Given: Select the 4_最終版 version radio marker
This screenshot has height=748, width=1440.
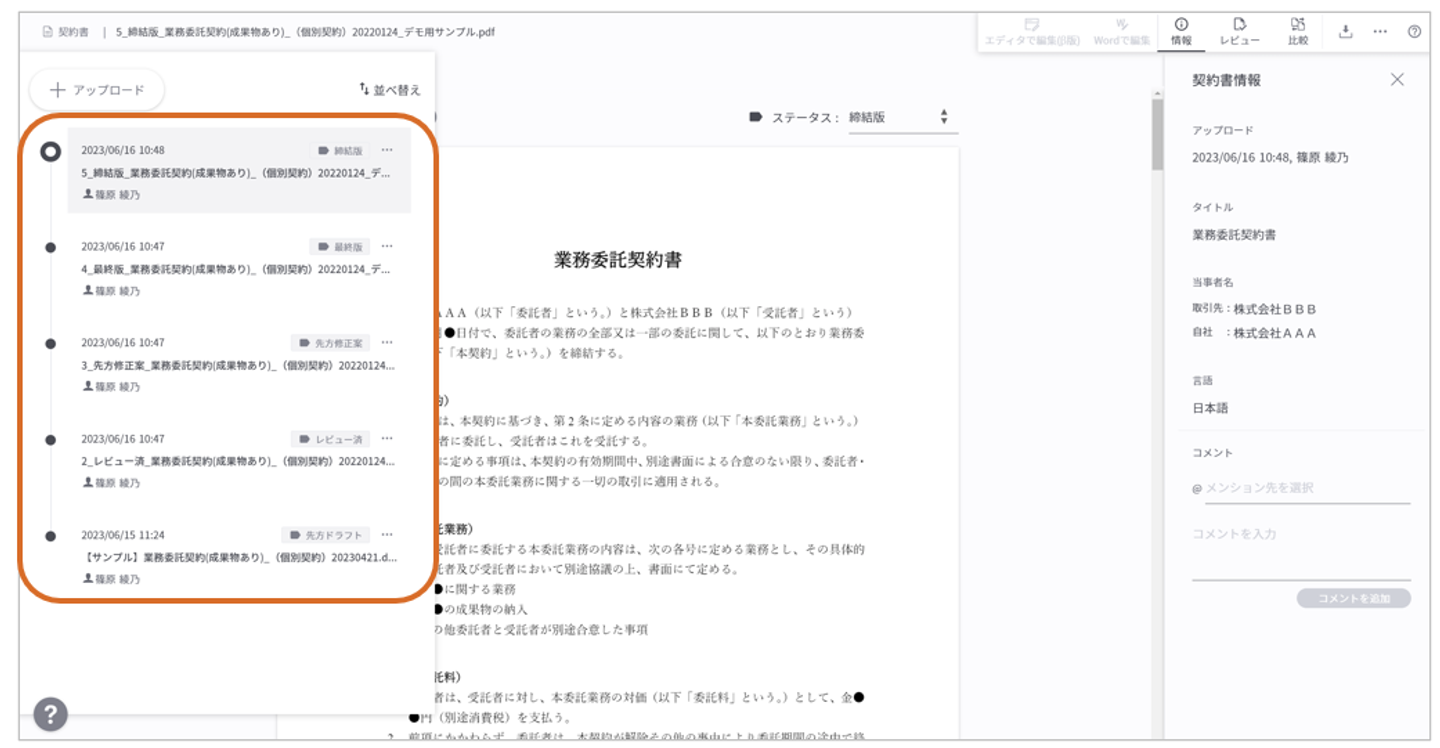Looking at the screenshot, I should pos(51,247).
